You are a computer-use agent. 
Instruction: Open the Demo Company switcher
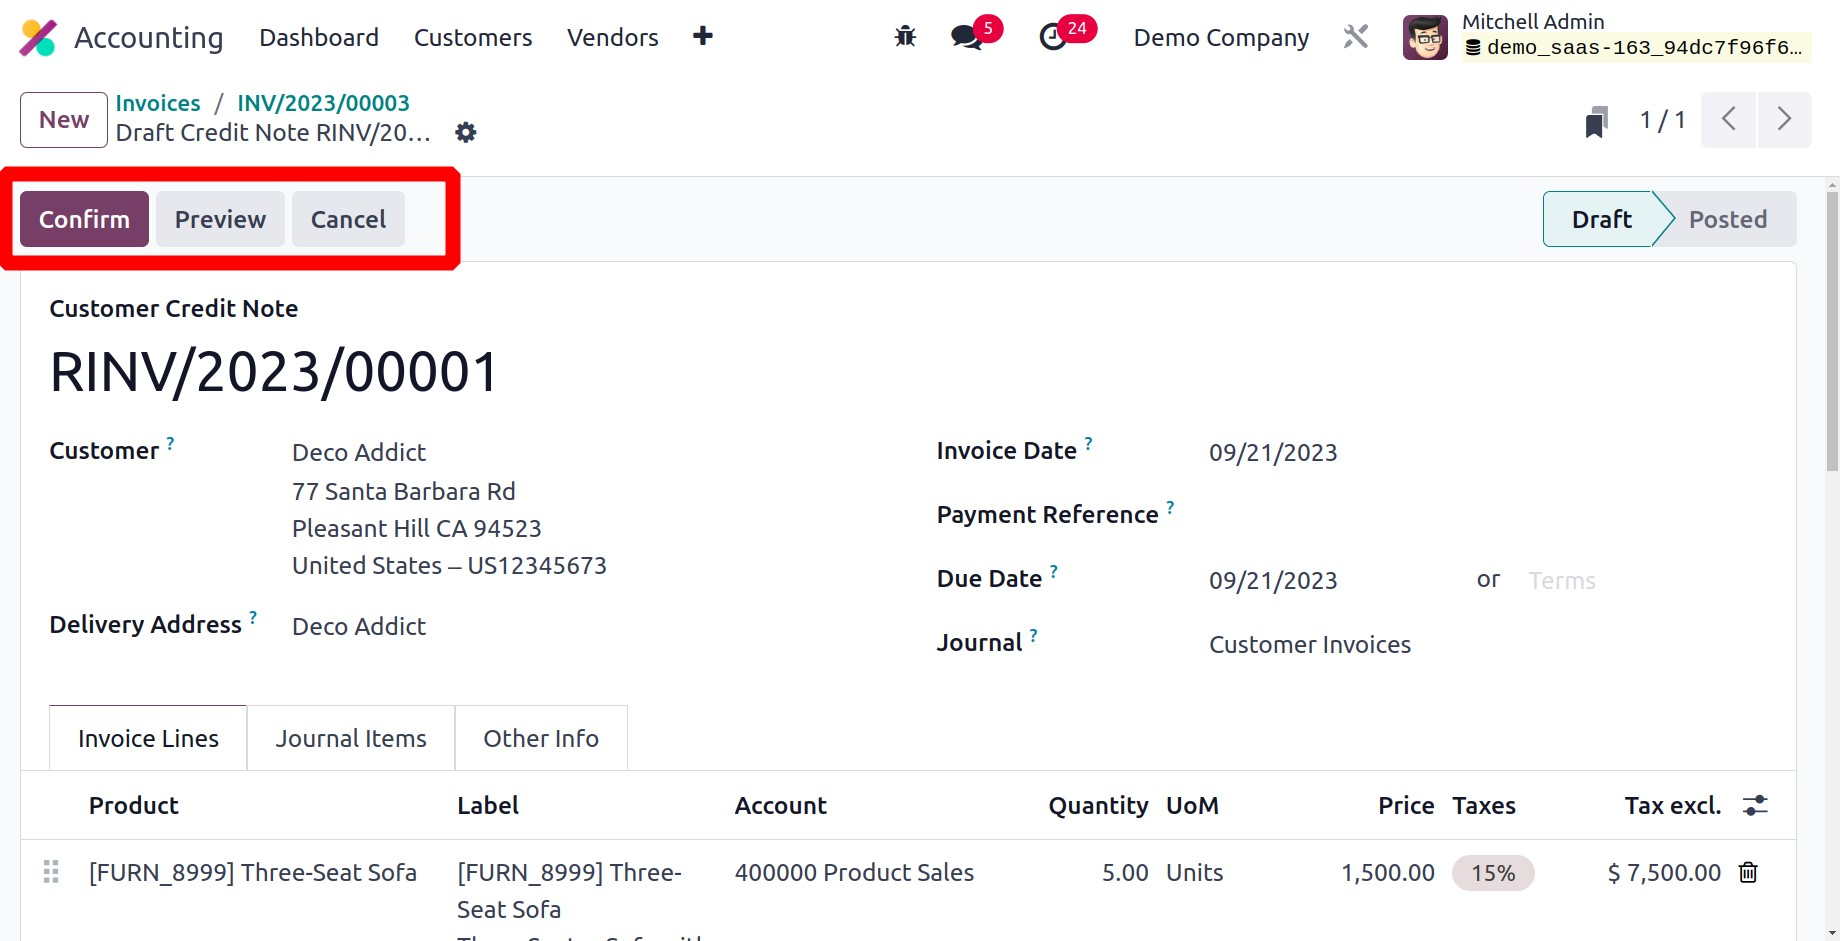(x=1221, y=38)
